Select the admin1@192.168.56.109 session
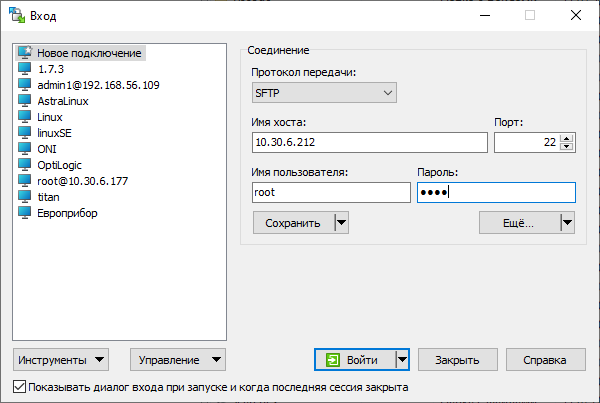Viewport: 600px width, 403px height. point(98,85)
